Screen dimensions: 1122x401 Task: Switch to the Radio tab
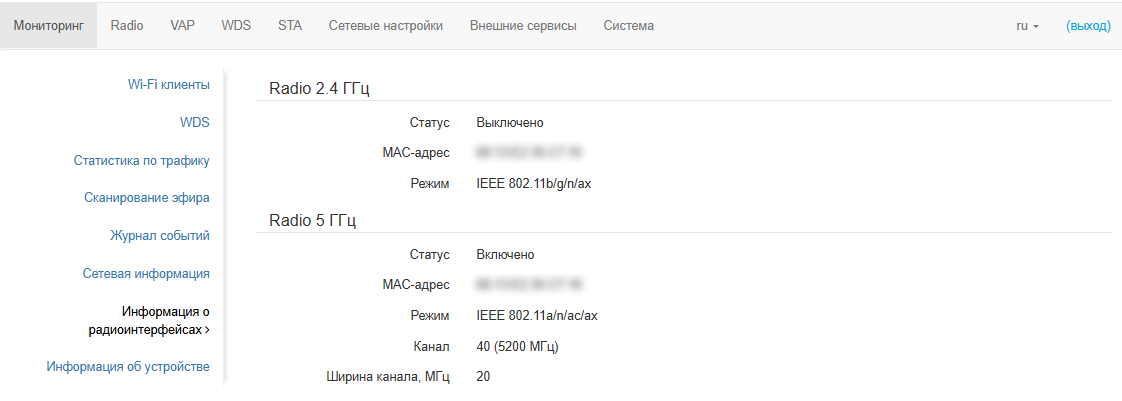127,26
